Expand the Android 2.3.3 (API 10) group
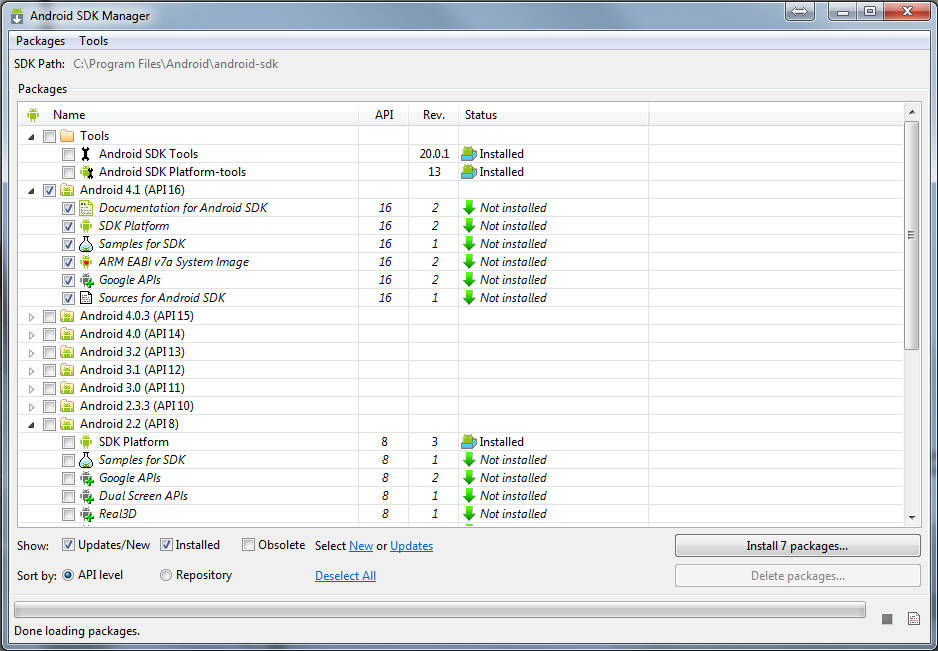The width and height of the screenshot is (938, 651). [x=32, y=406]
